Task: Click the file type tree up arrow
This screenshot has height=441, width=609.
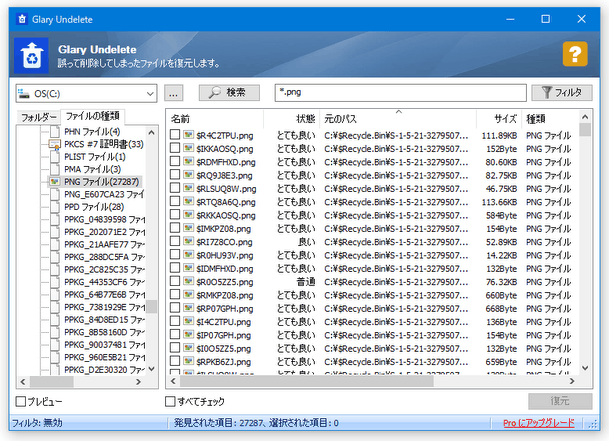Action: coord(152,132)
